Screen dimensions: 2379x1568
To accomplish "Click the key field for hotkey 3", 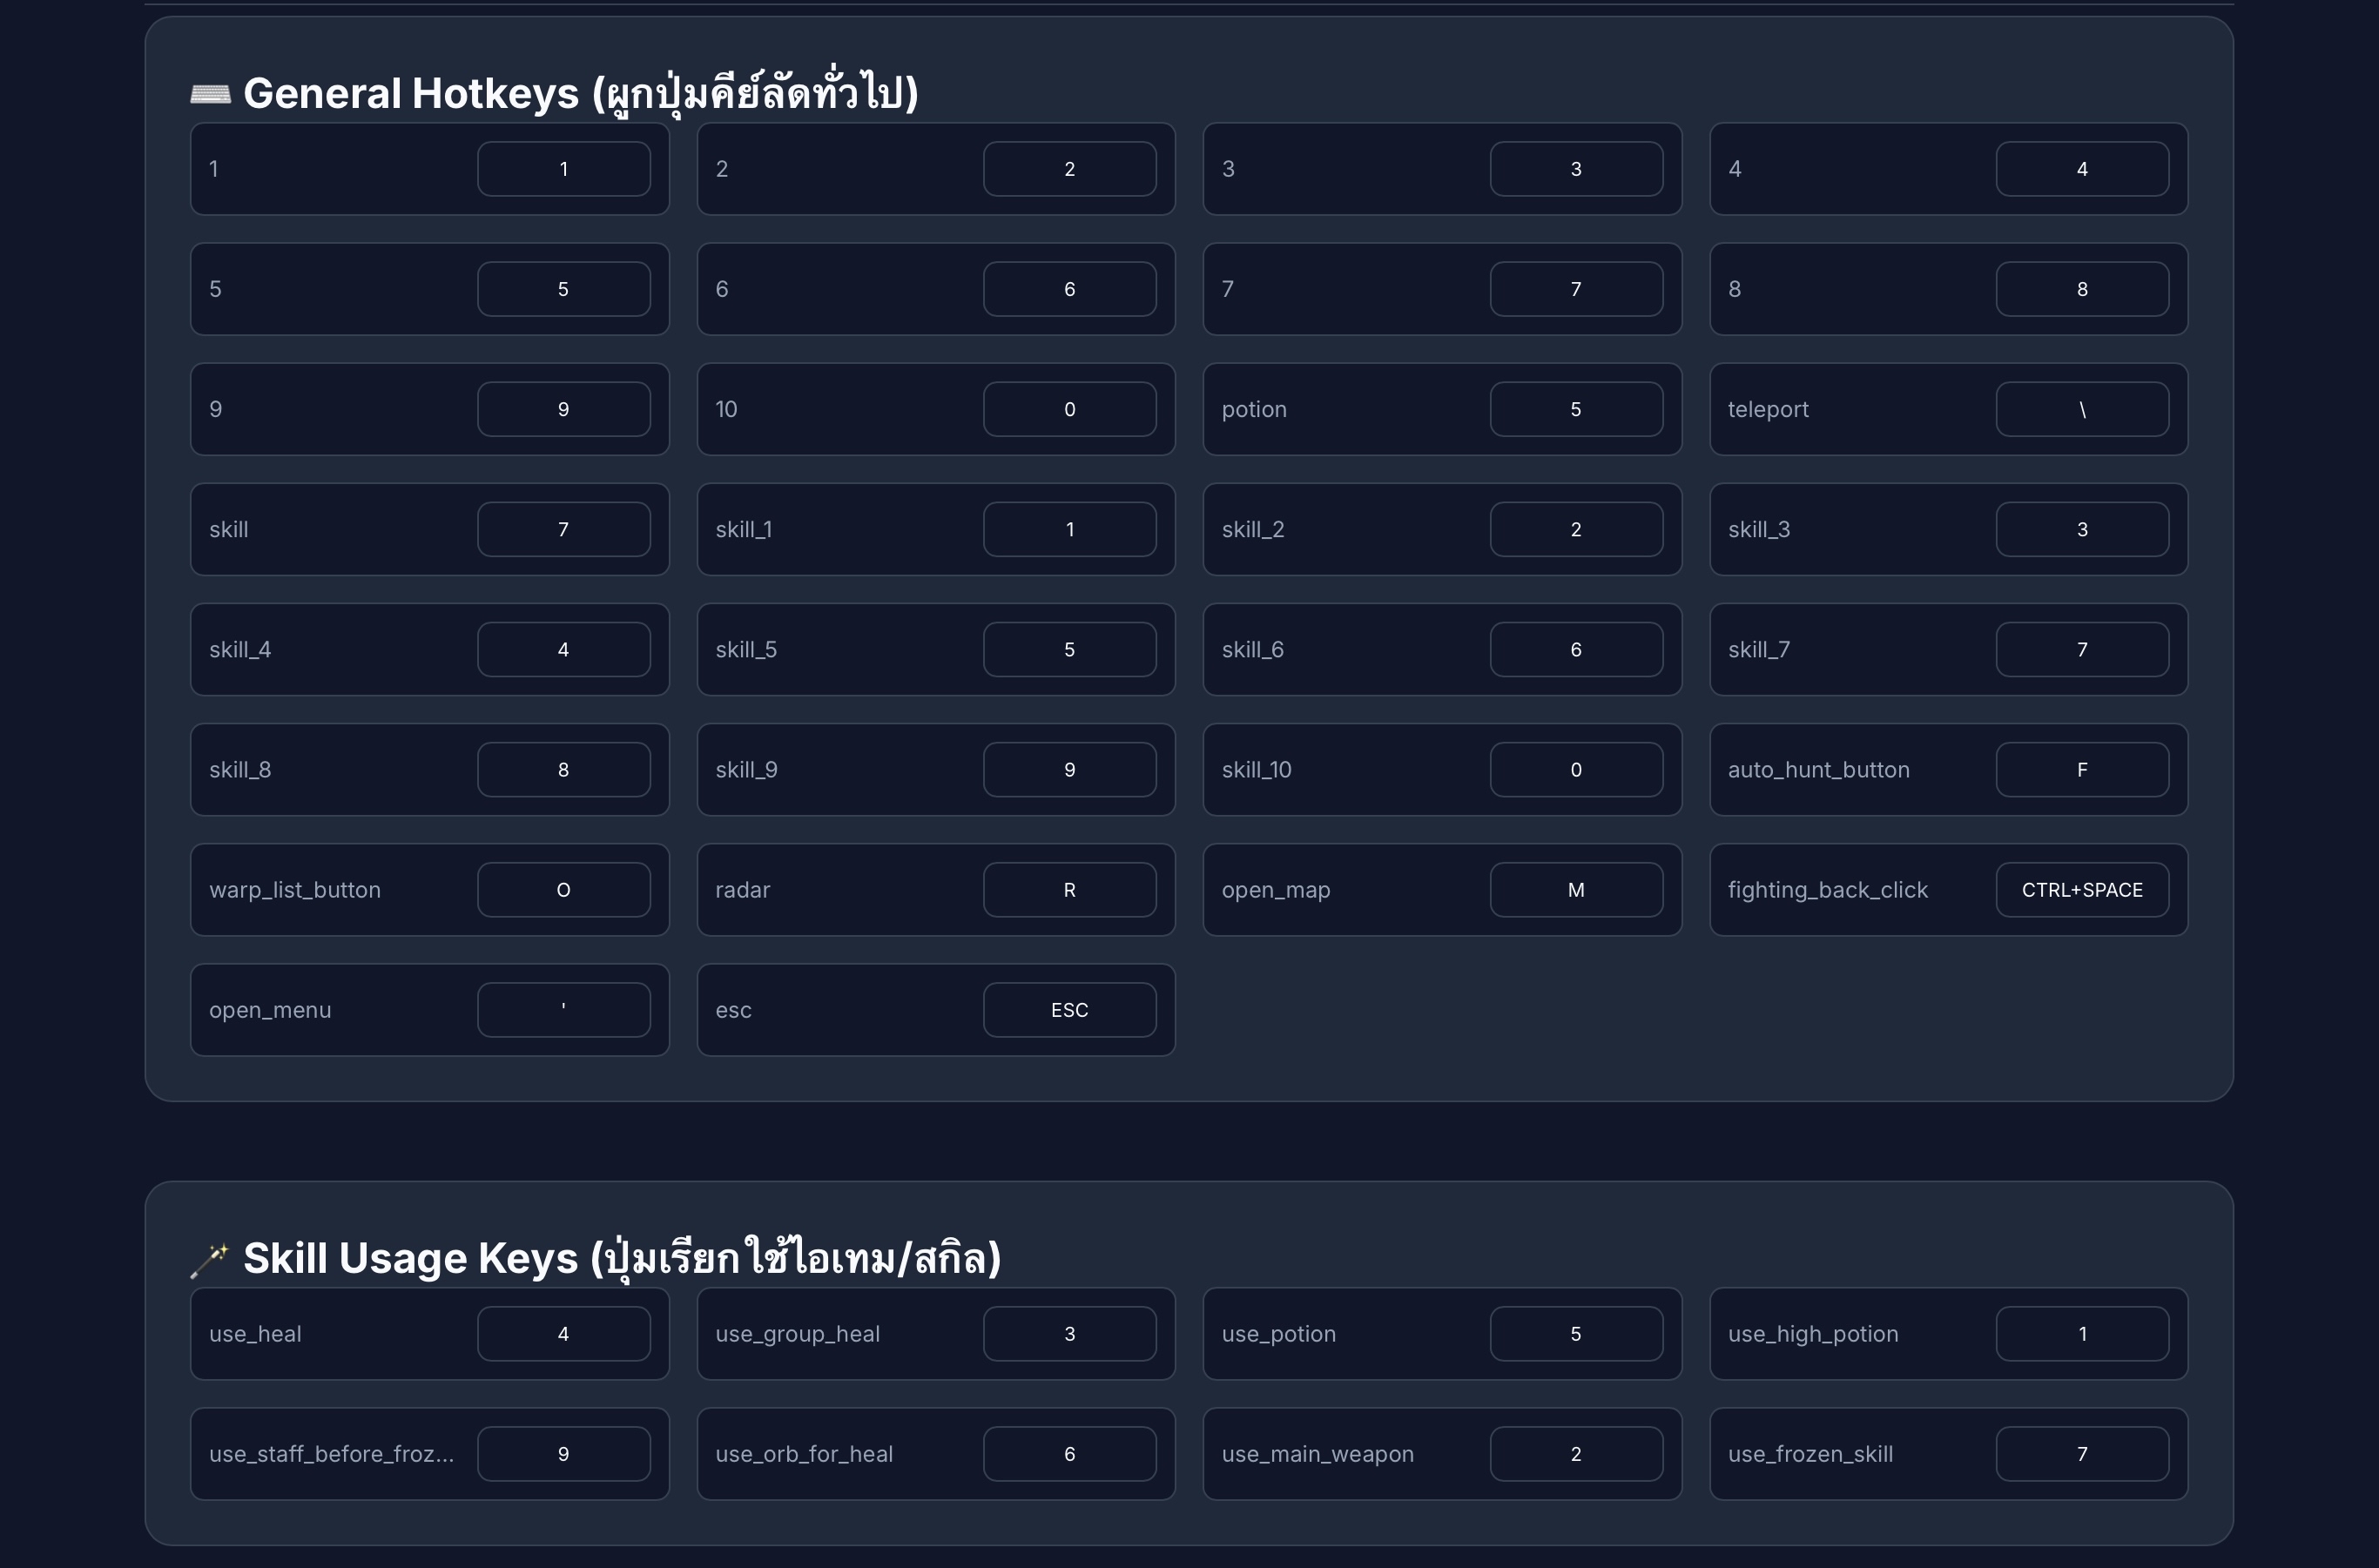I will pyautogui.click(x=1576, y=169).
